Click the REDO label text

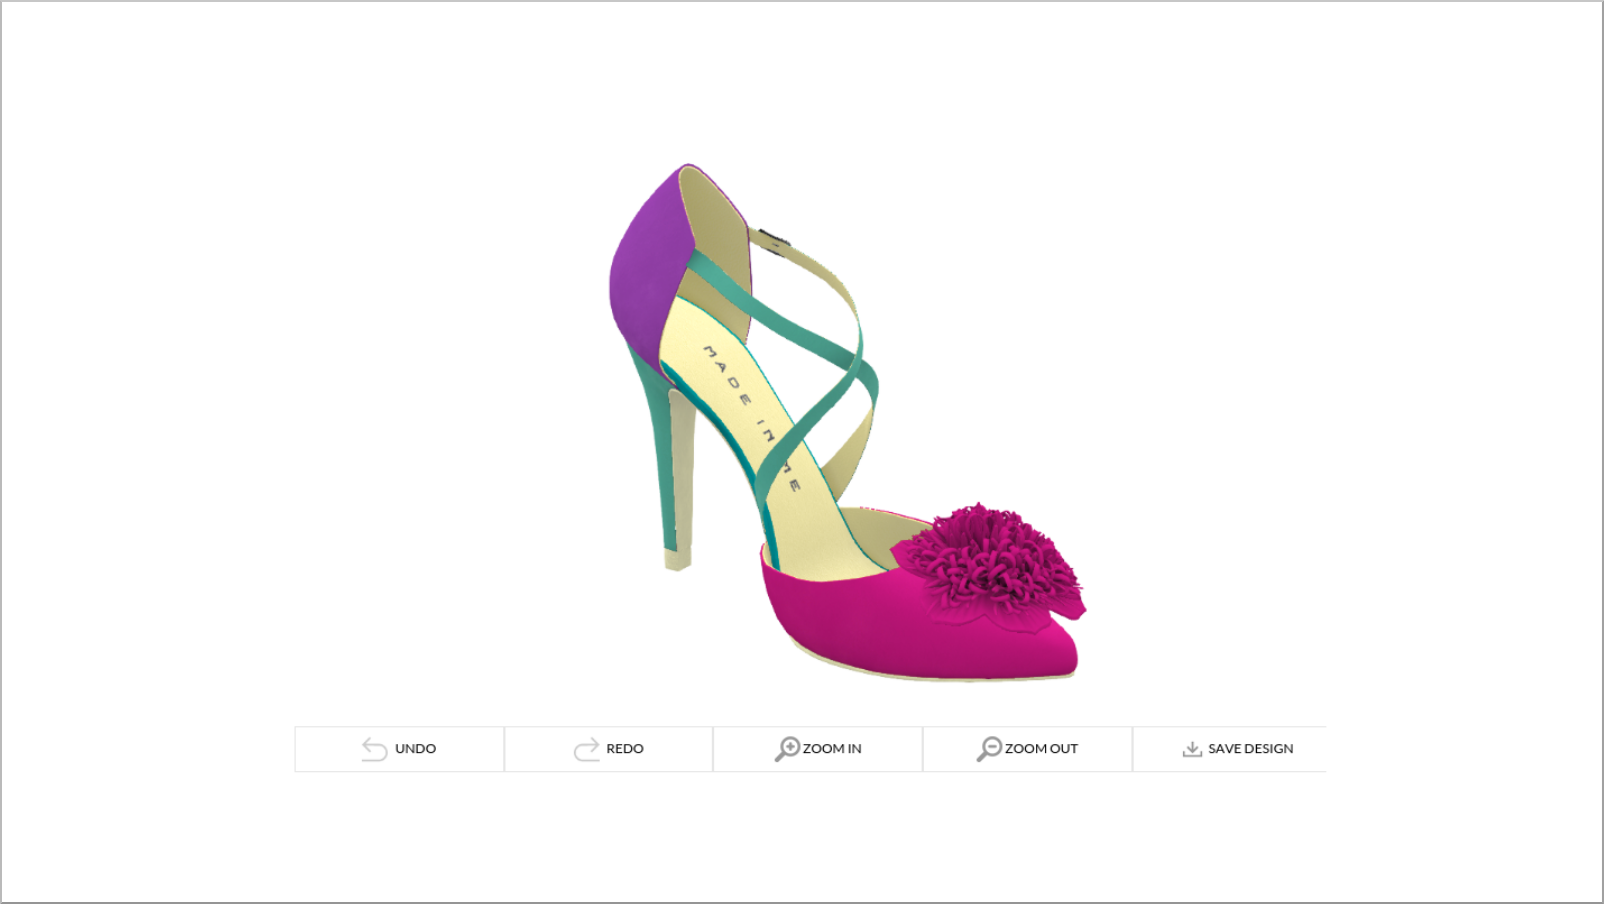(x=625, y=749)
